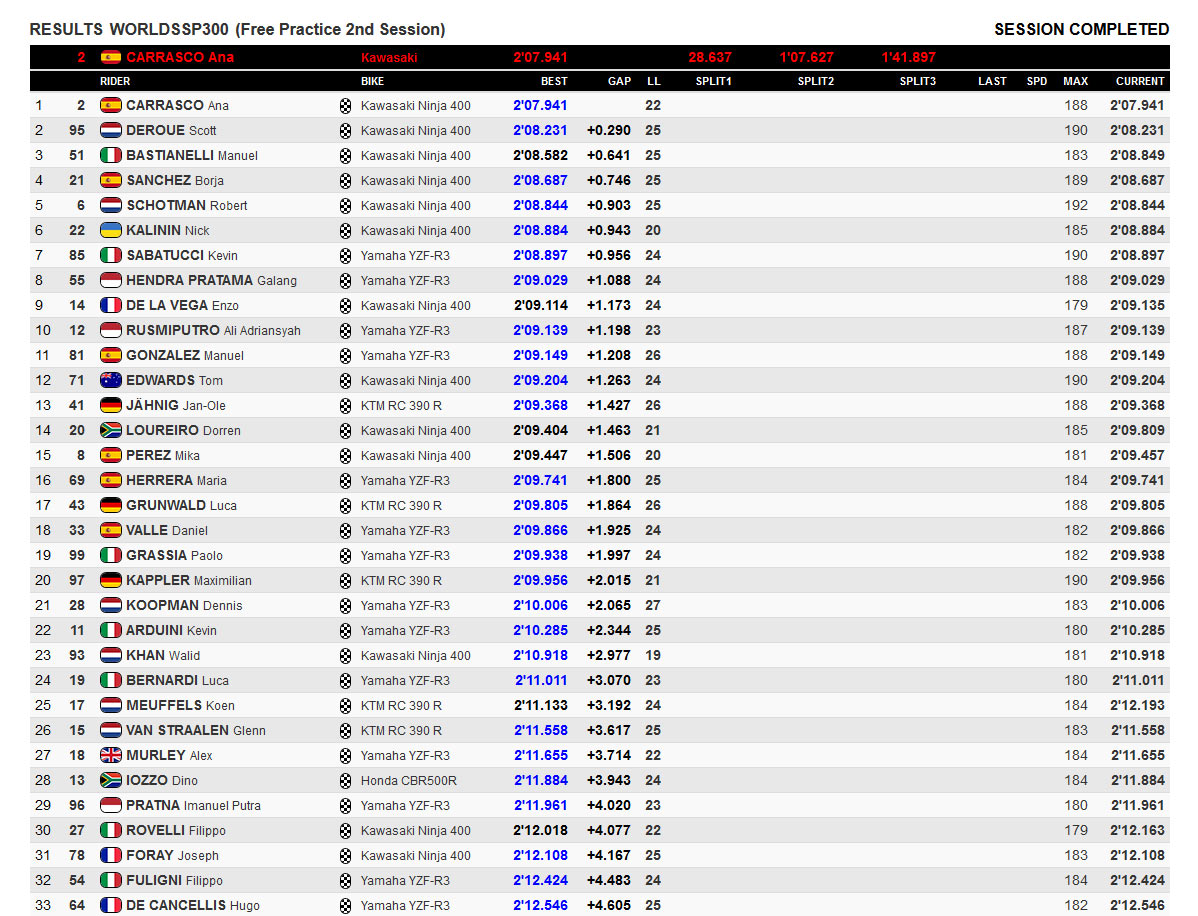The width and height of the screenshot is (1198, 916).
Task: Click rider name GRASSIA Paolo
Action: tap(174, 555)
